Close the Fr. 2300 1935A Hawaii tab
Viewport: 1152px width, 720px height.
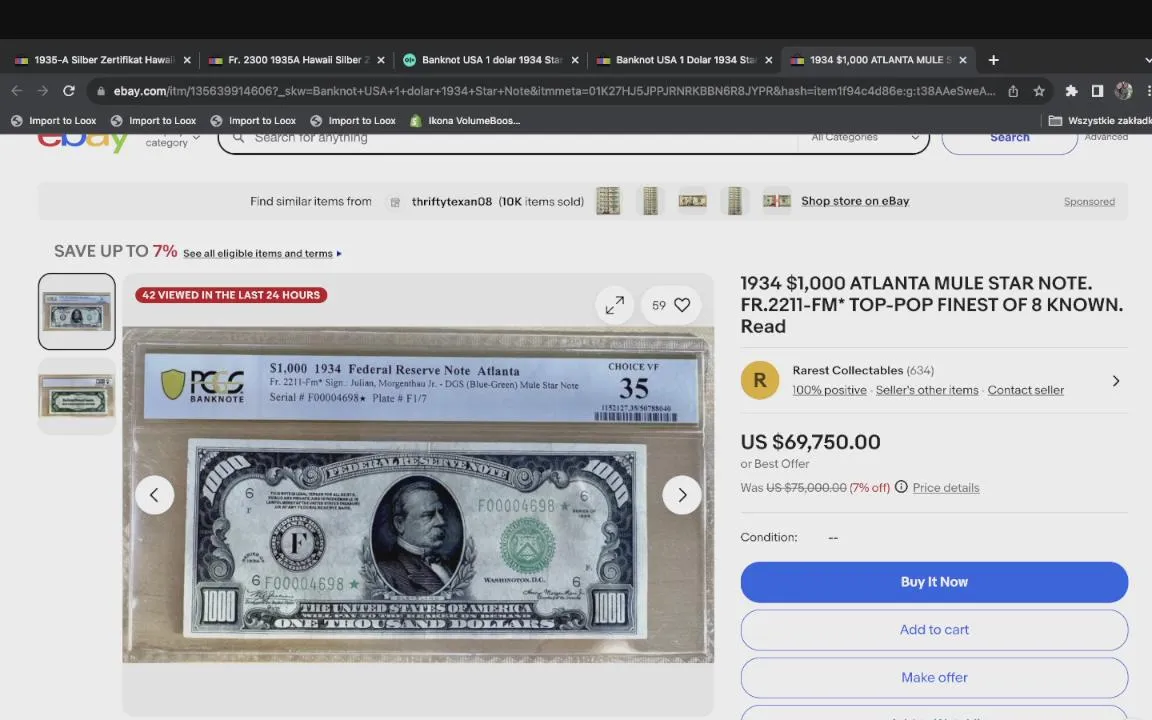[381, 60]
